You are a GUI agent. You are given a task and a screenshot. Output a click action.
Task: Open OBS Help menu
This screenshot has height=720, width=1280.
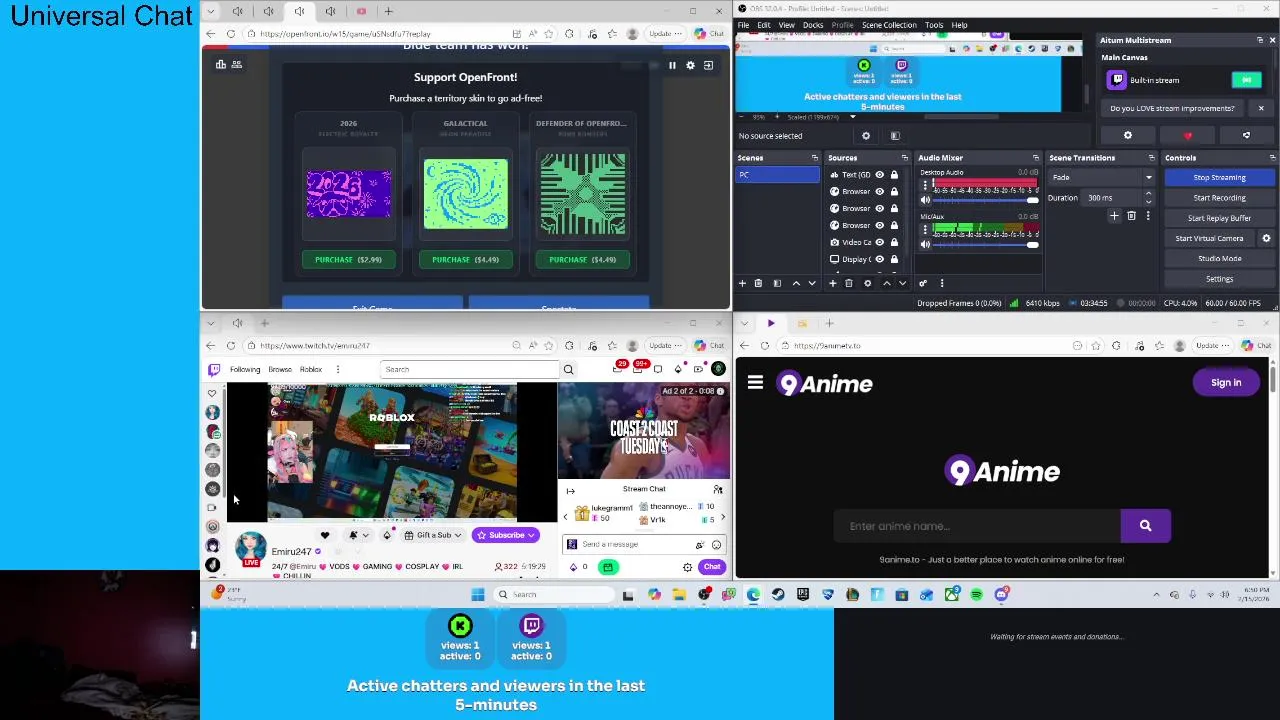tap(960, 25)
